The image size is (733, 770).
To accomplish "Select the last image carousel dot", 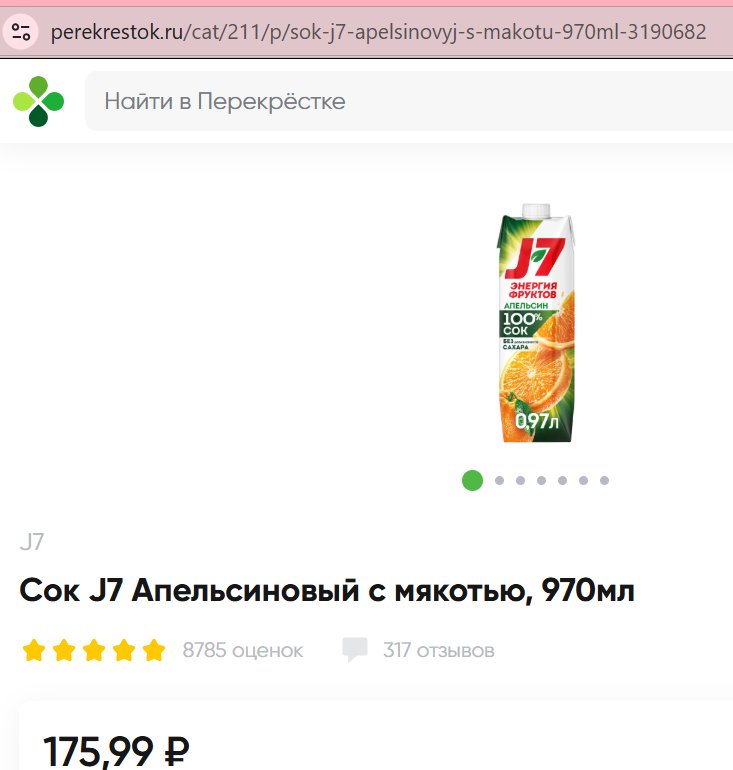I will point(604,480).
